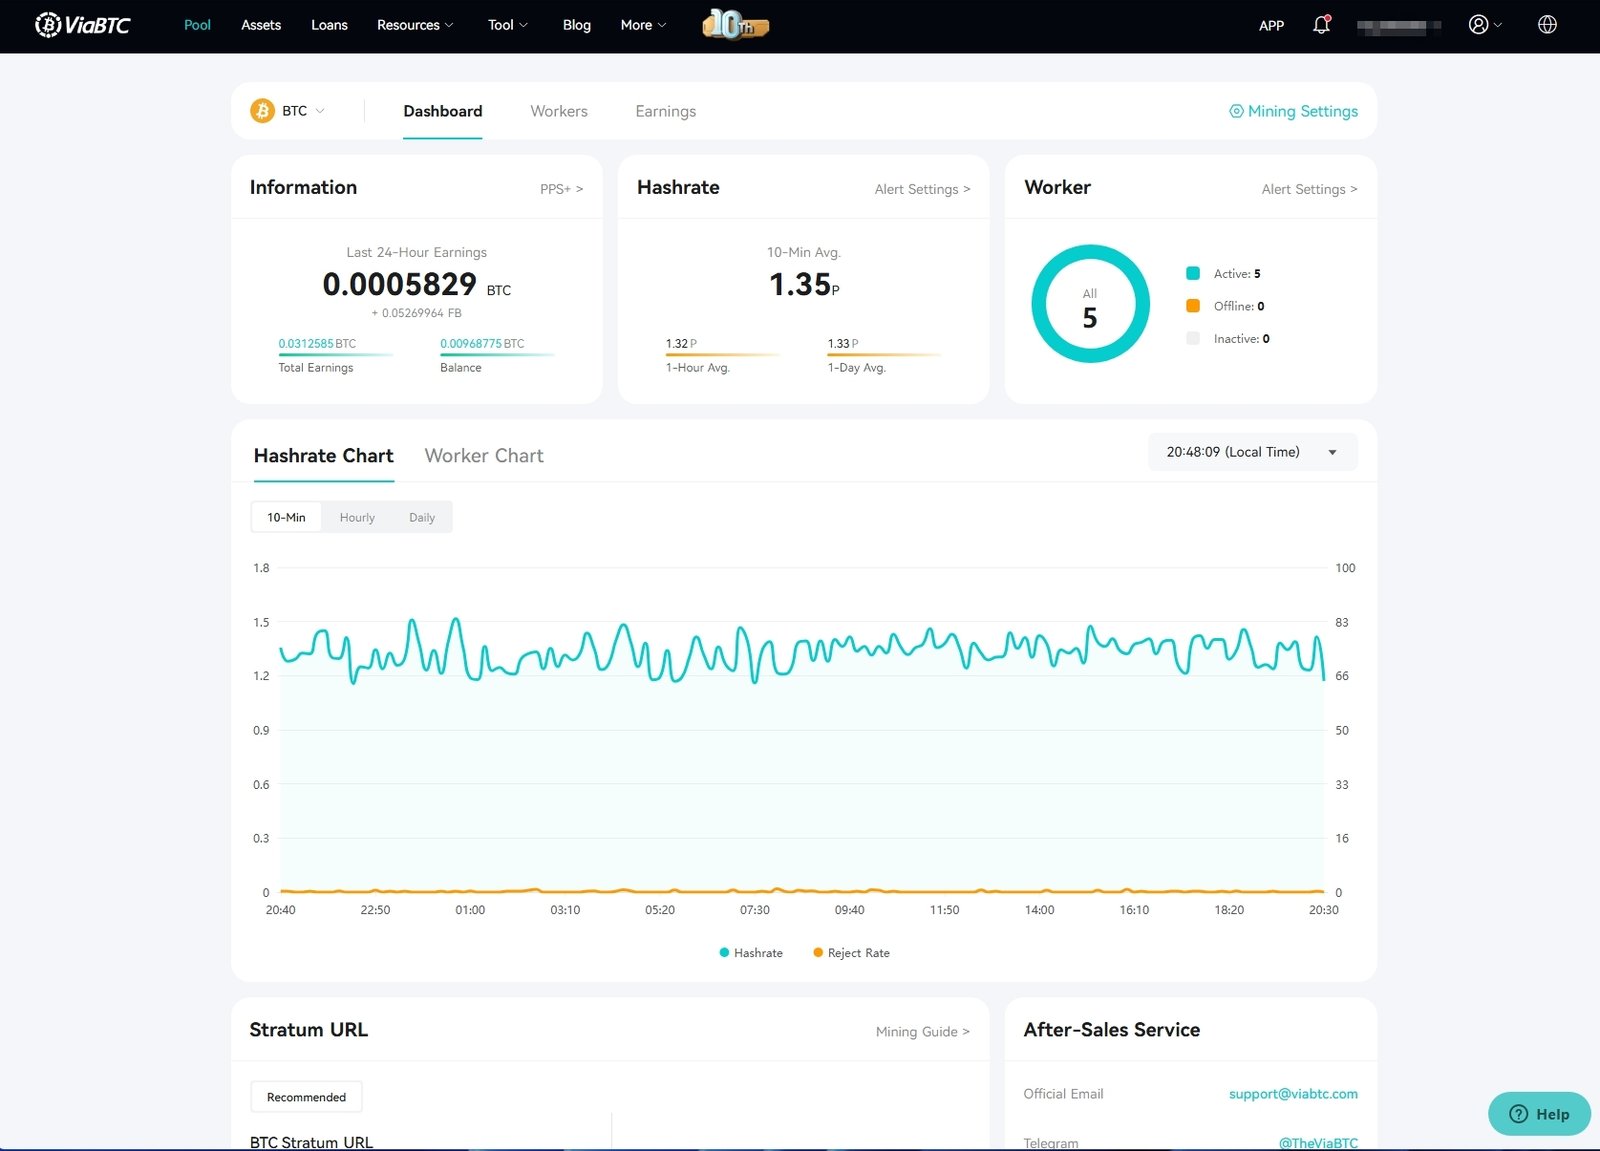This screenshot has width=1600, height=1151.
Task: Expand the Resources menu
Action: pos(415,25)
